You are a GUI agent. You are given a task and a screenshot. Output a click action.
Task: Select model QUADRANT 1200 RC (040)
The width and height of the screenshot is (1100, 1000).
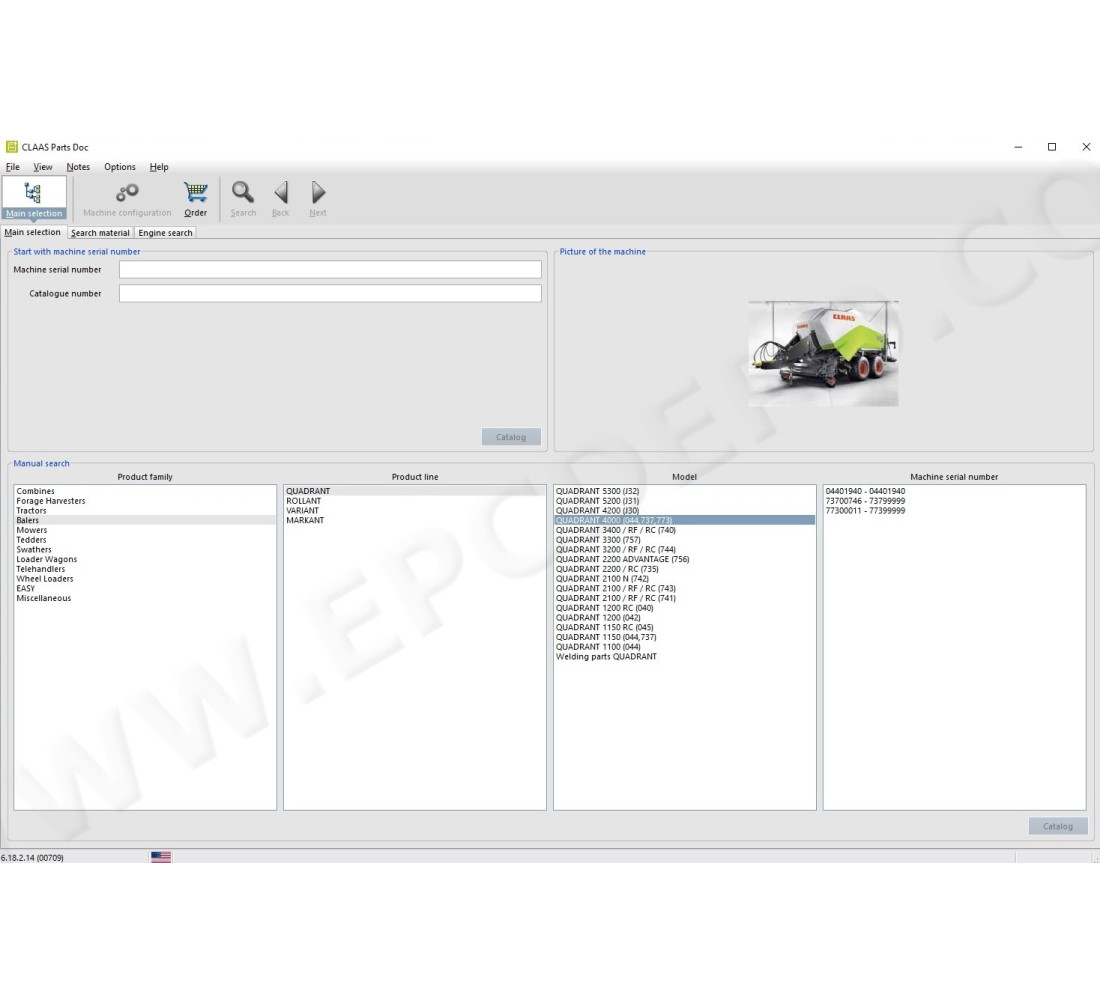pyautogui.click(x=685, y=608)
